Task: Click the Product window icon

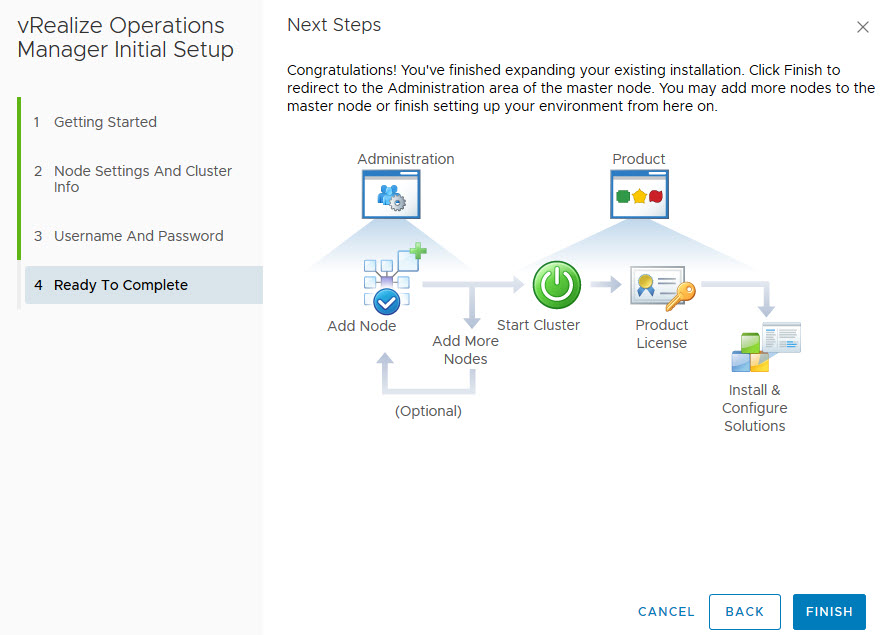Action: pyautogui.click(x=639, y=194)
